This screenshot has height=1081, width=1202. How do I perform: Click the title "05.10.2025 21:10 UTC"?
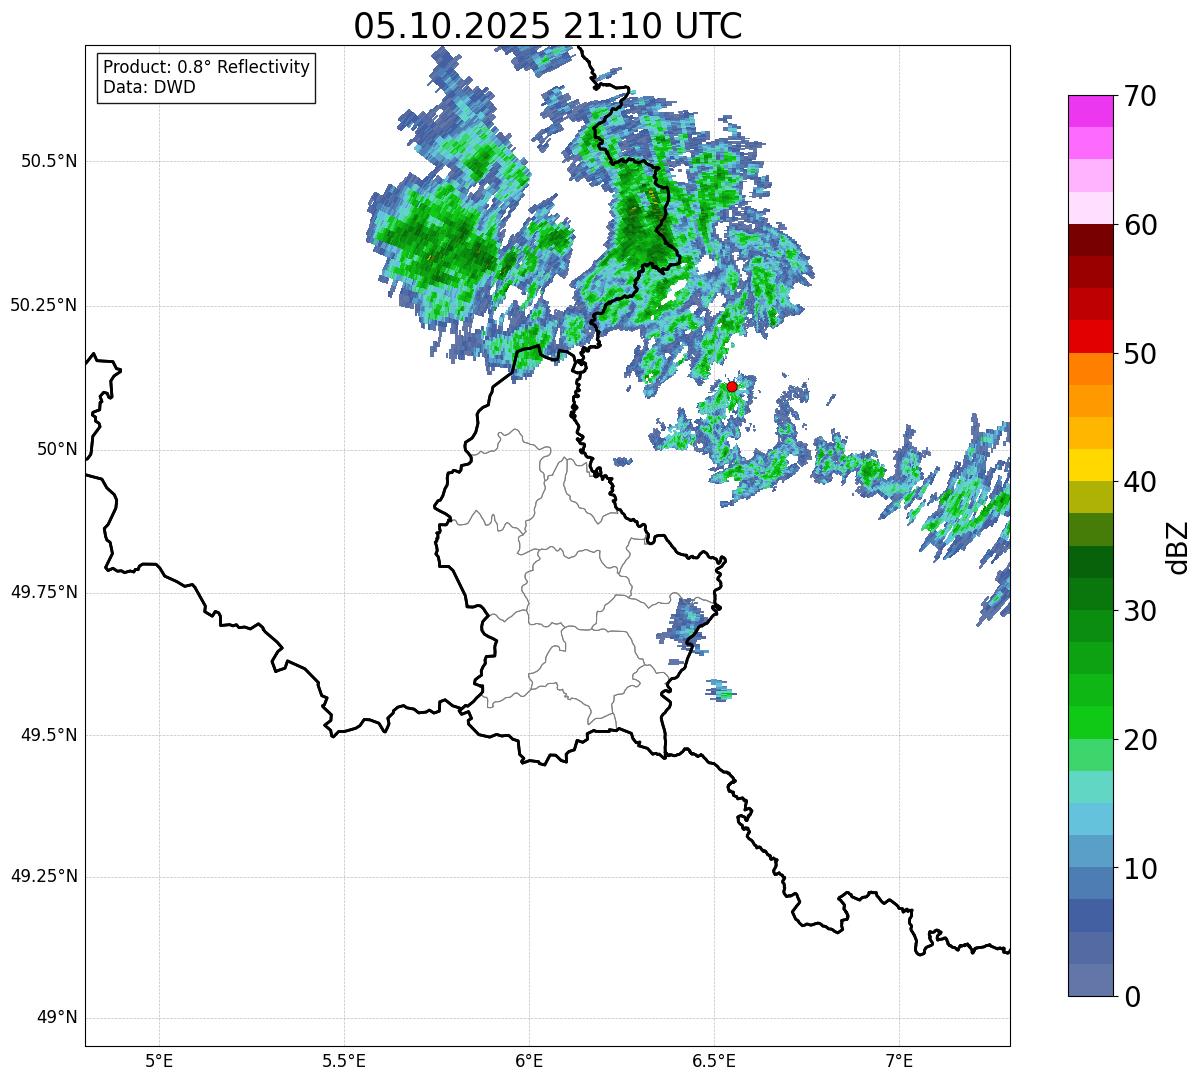click(548, 26)
